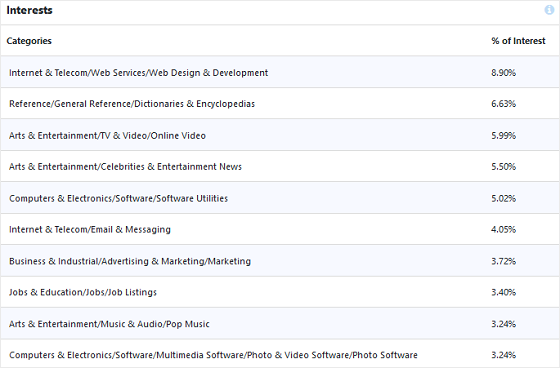Click the Interests panel title
This screenshot has width=560, height=368.
(29, 10)
